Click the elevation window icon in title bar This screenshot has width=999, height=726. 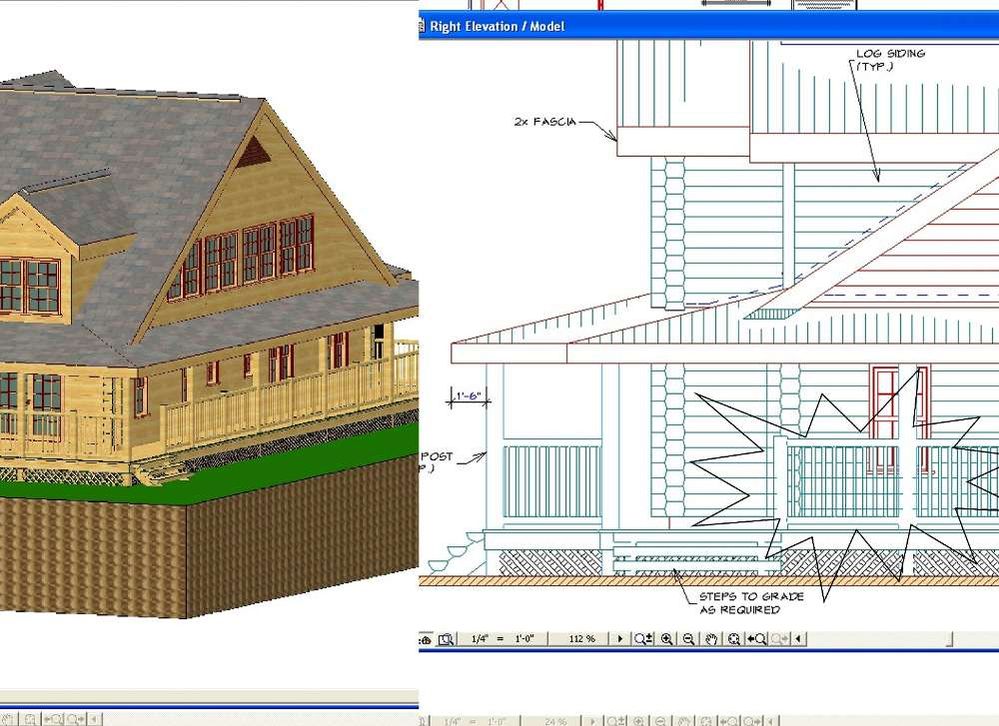421,26
